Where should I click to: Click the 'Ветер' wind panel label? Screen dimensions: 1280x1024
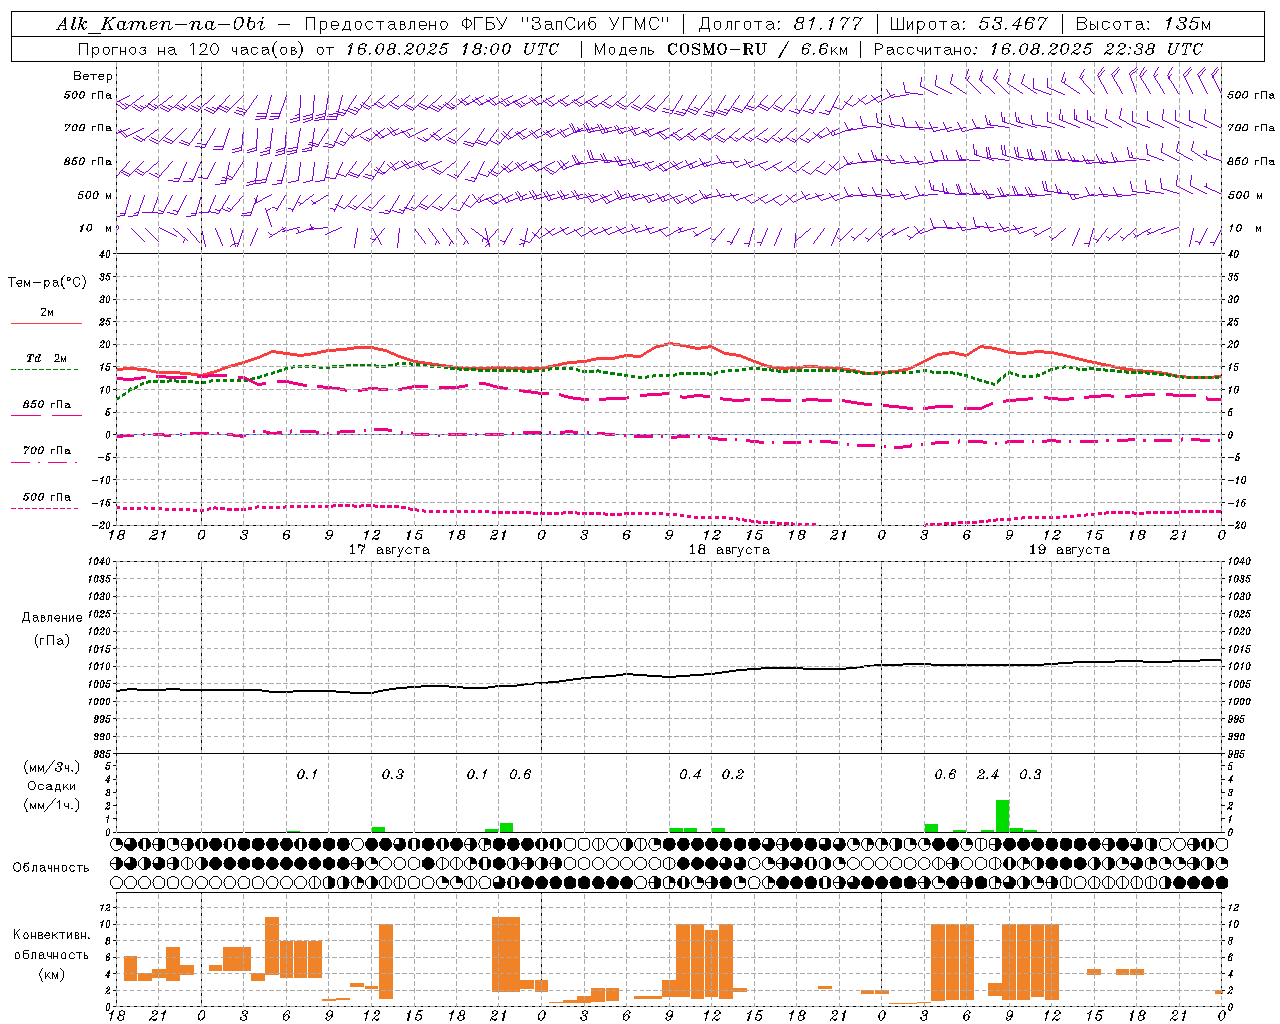(93, 76)
